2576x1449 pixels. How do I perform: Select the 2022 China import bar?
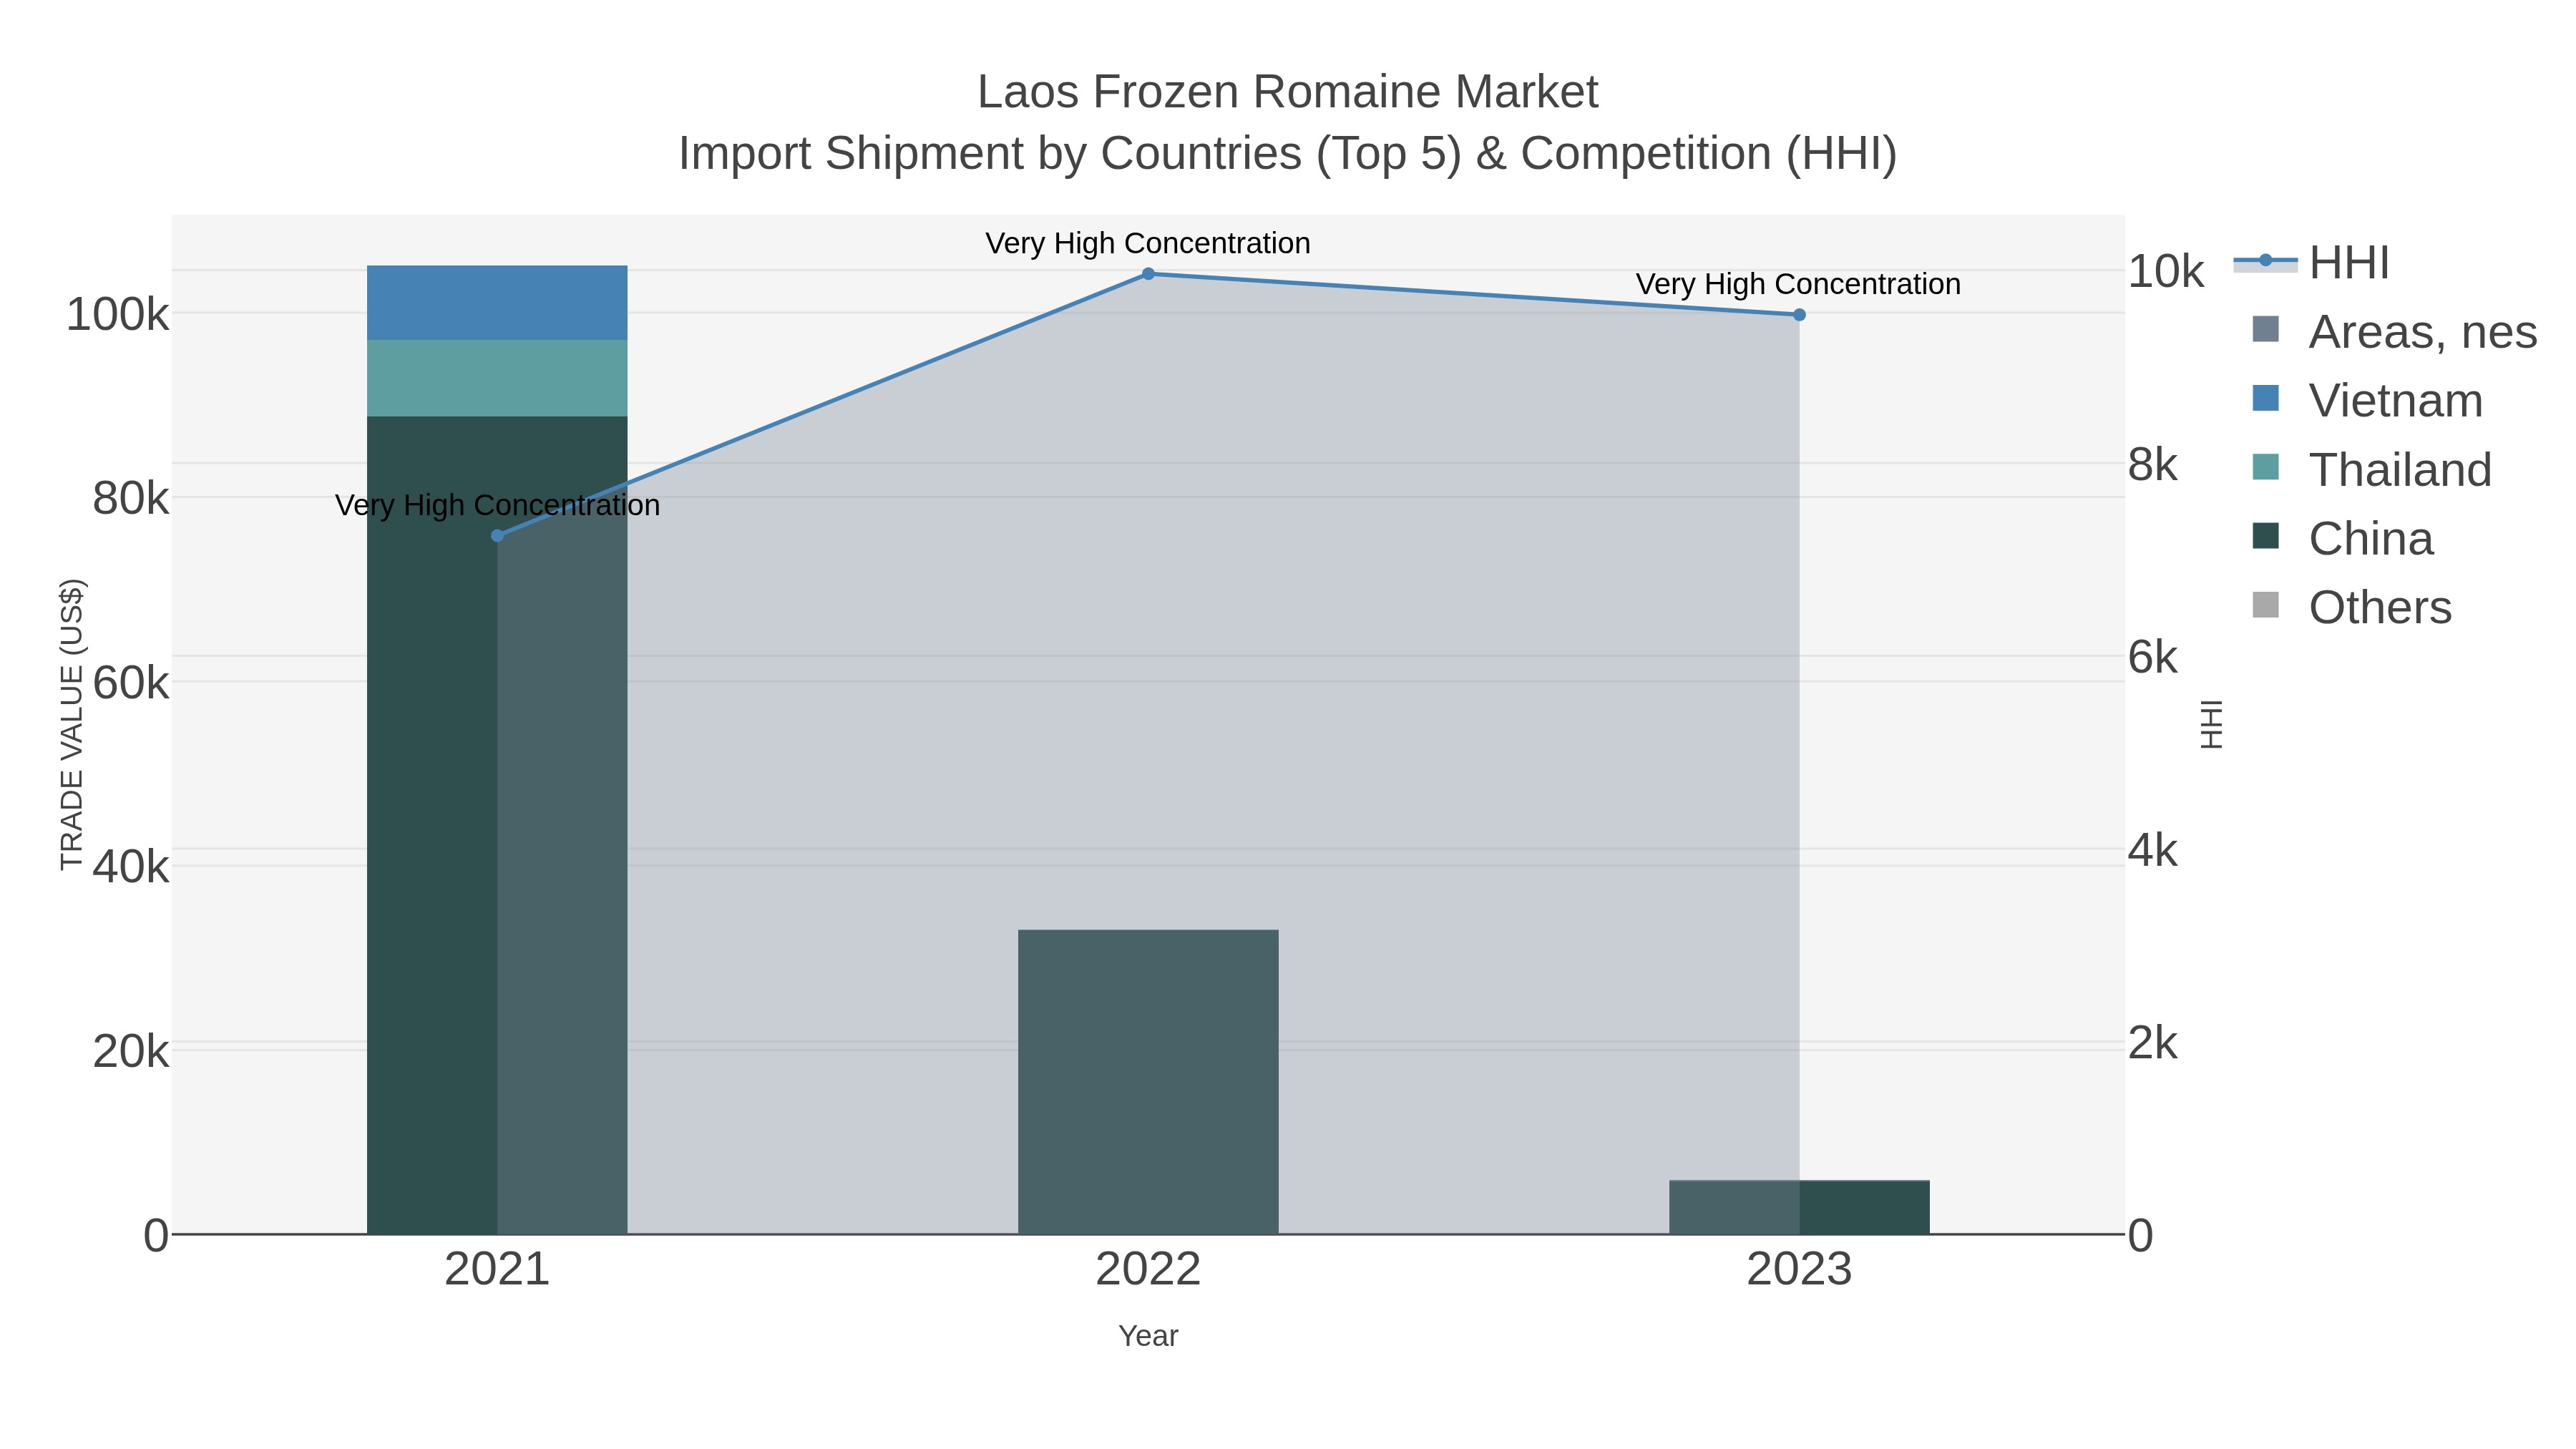pyautogui.click(x=1148, y=1082)
